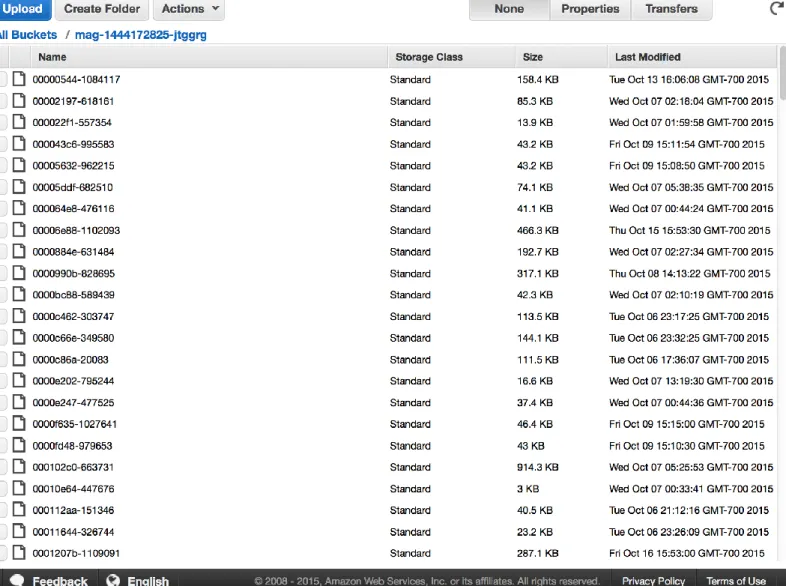The height and width of the screenshot is (586, 786).
Task: Click date Tue Oct 13 16:06:08
Action: (689, 79)
